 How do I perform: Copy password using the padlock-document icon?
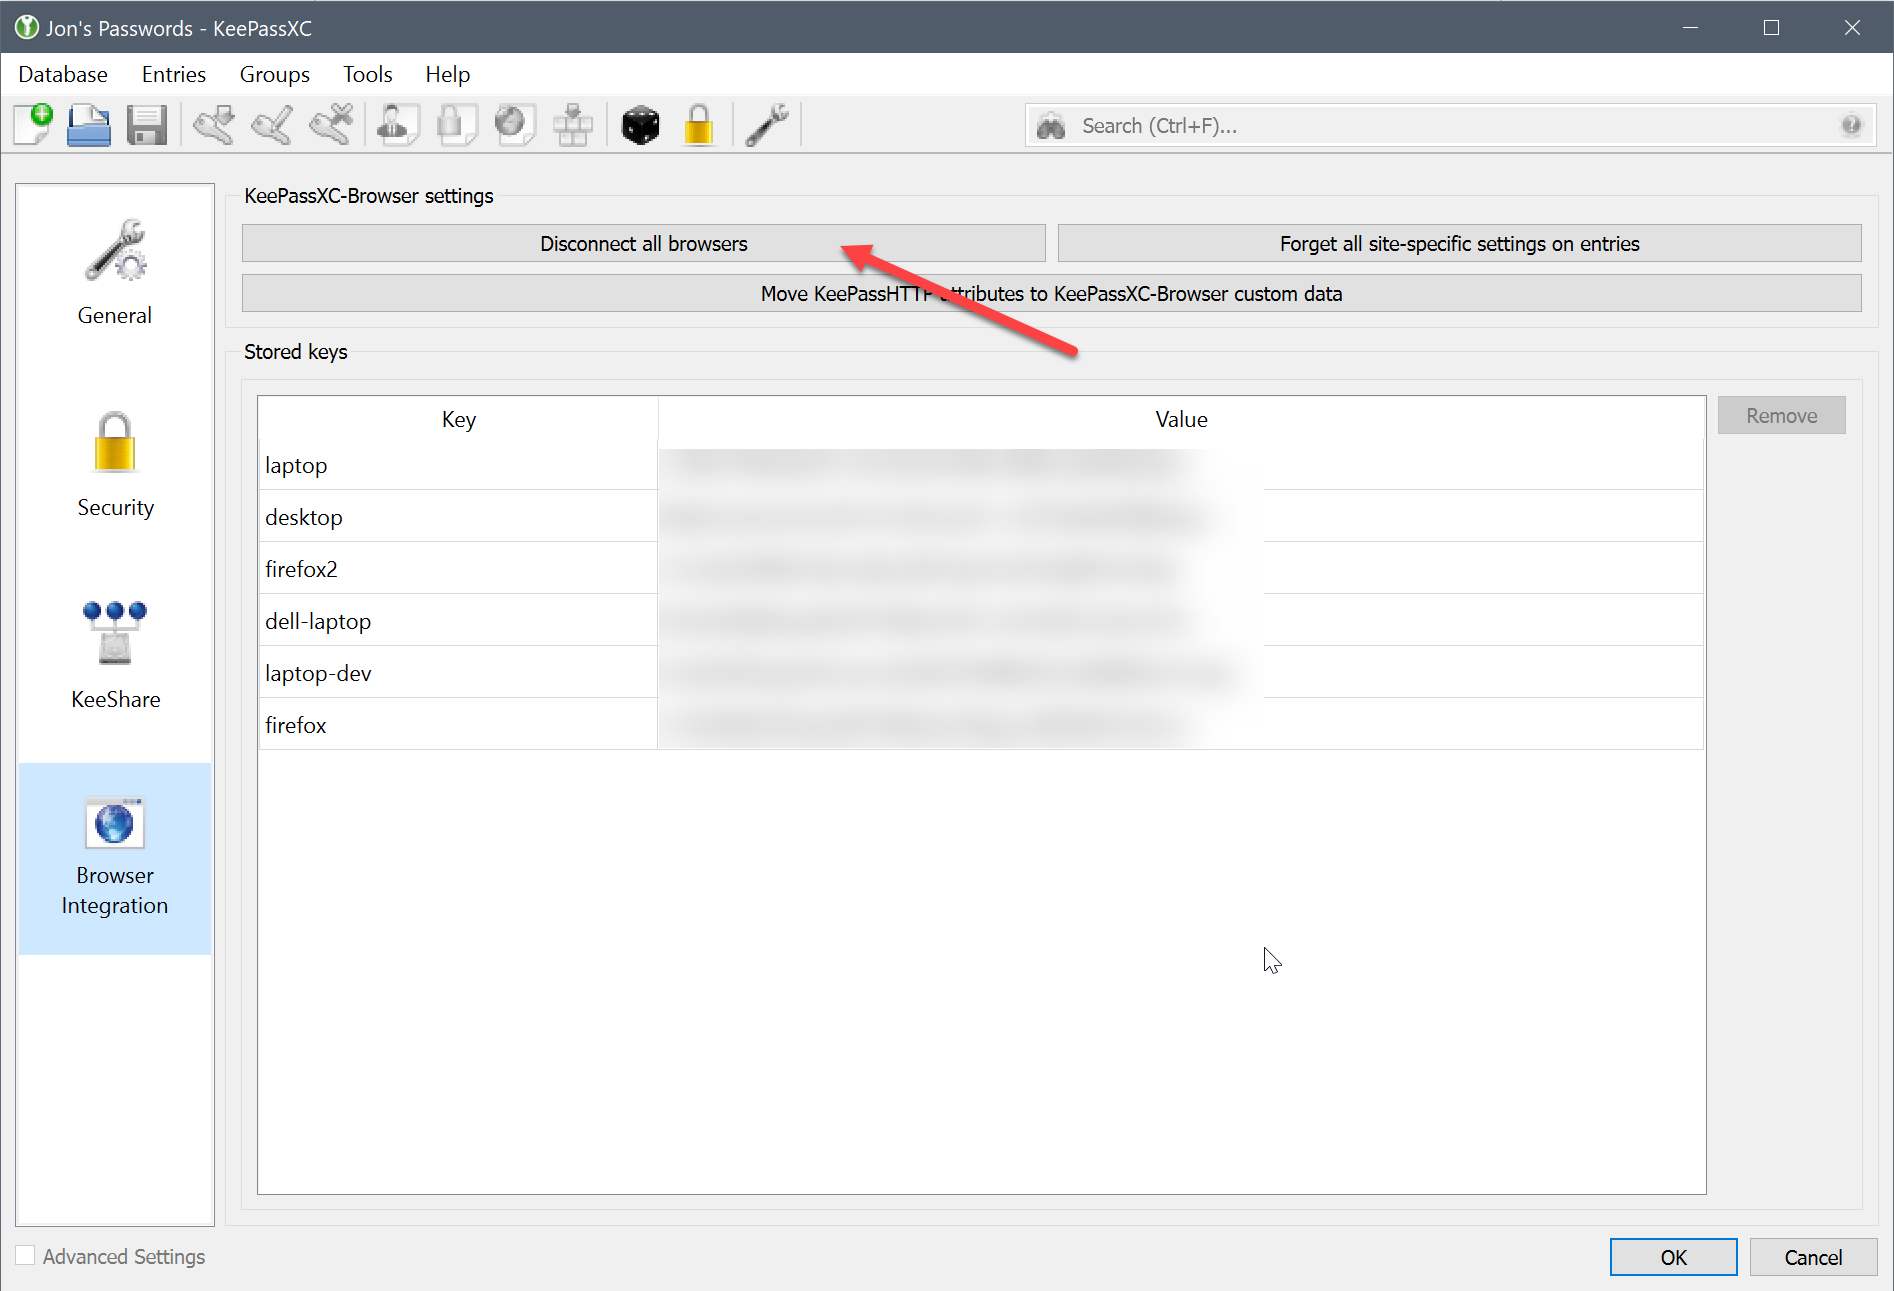(456, 123)
